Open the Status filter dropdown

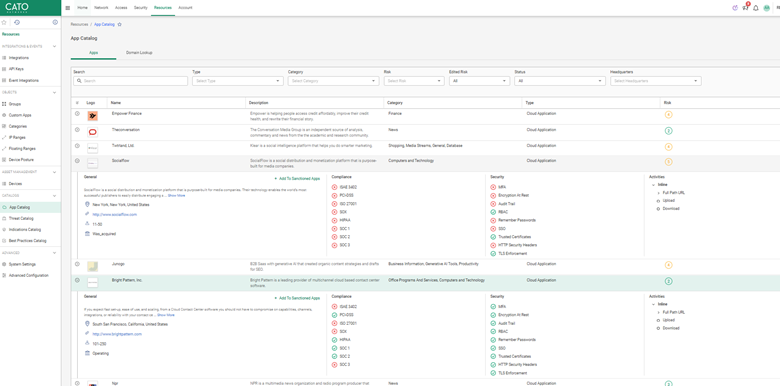pyautogui.click(x=560, y=81)
